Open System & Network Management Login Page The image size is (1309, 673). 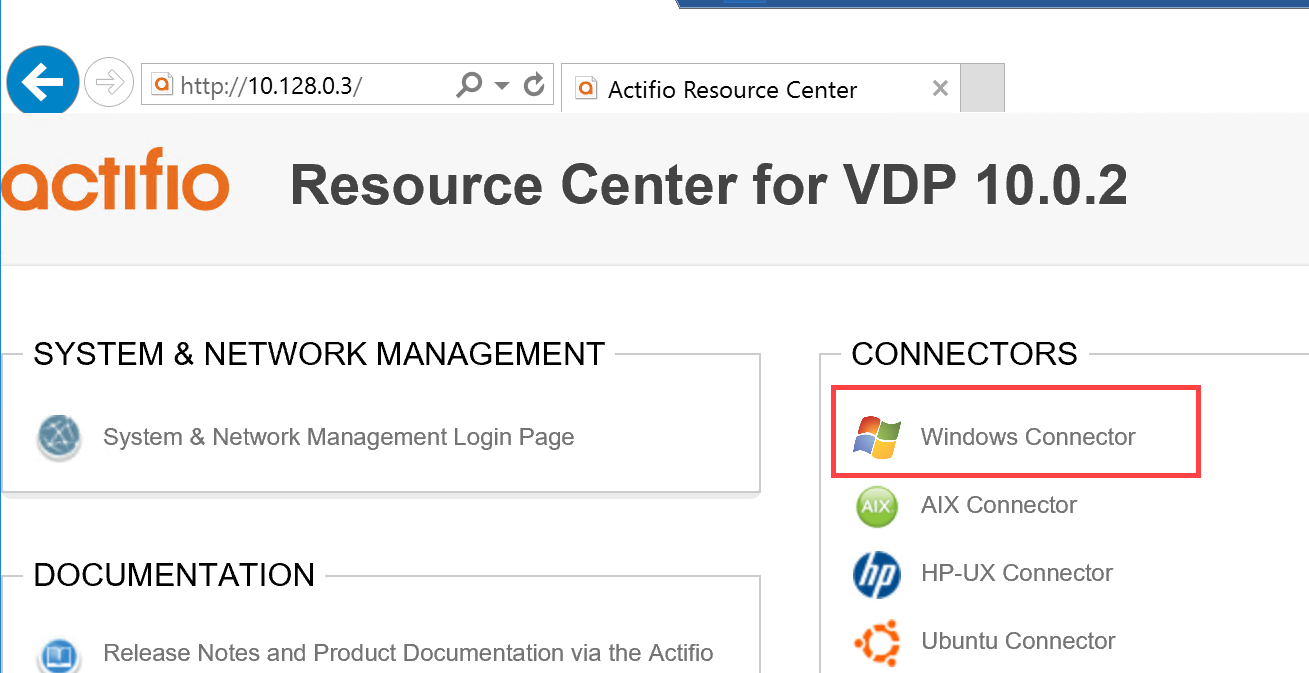(338, 437)
